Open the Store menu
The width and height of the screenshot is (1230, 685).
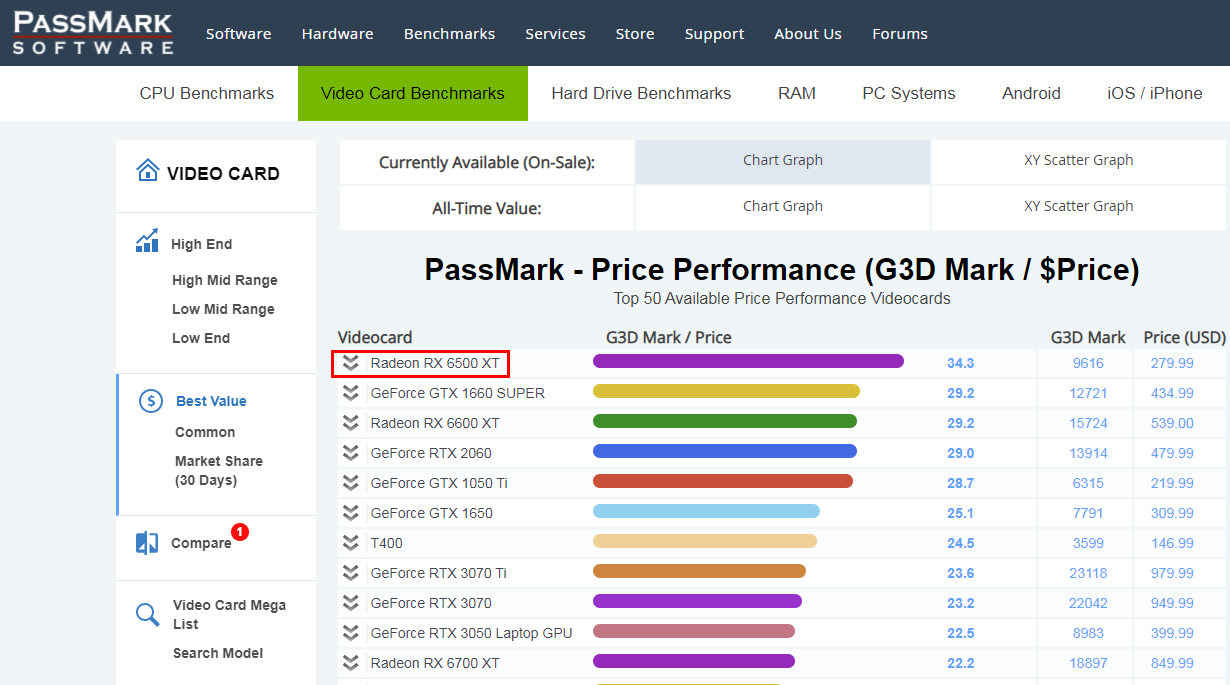click(635, 34)
